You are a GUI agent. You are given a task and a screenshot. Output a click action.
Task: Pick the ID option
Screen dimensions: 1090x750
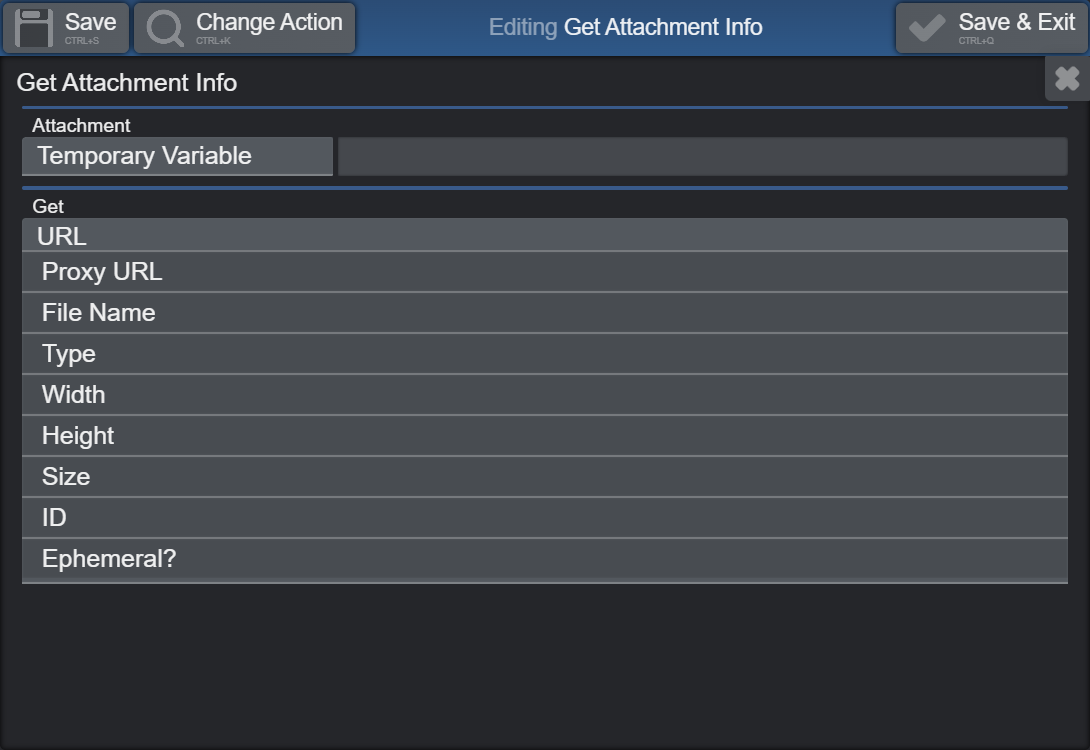click(x=545, y=518)
